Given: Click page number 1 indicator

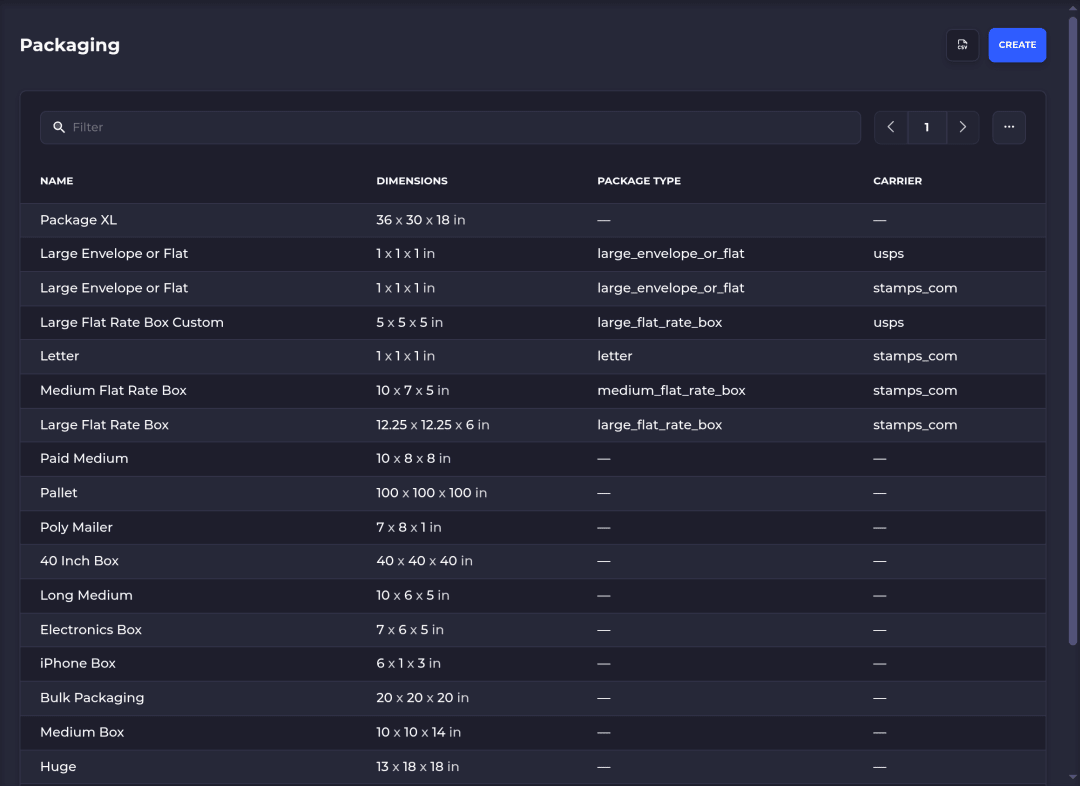Looking at the screenshot, I should 927,127.
